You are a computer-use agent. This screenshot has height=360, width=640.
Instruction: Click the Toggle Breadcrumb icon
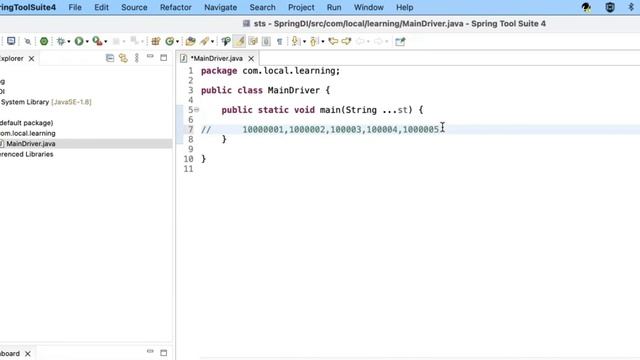226,41
